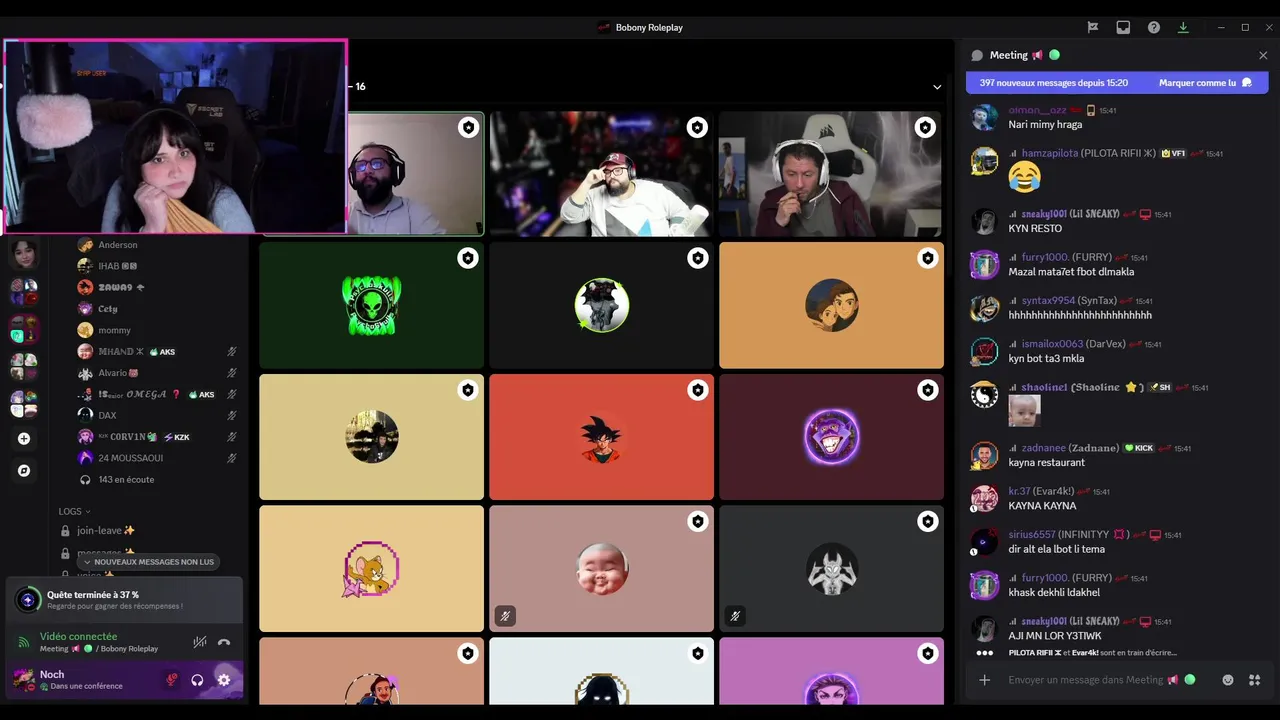Image resolution: width=1280 pixels, height=720 pixels.
Task: Open the emoji picker in message box
Action: click(x=1228, y=680)
